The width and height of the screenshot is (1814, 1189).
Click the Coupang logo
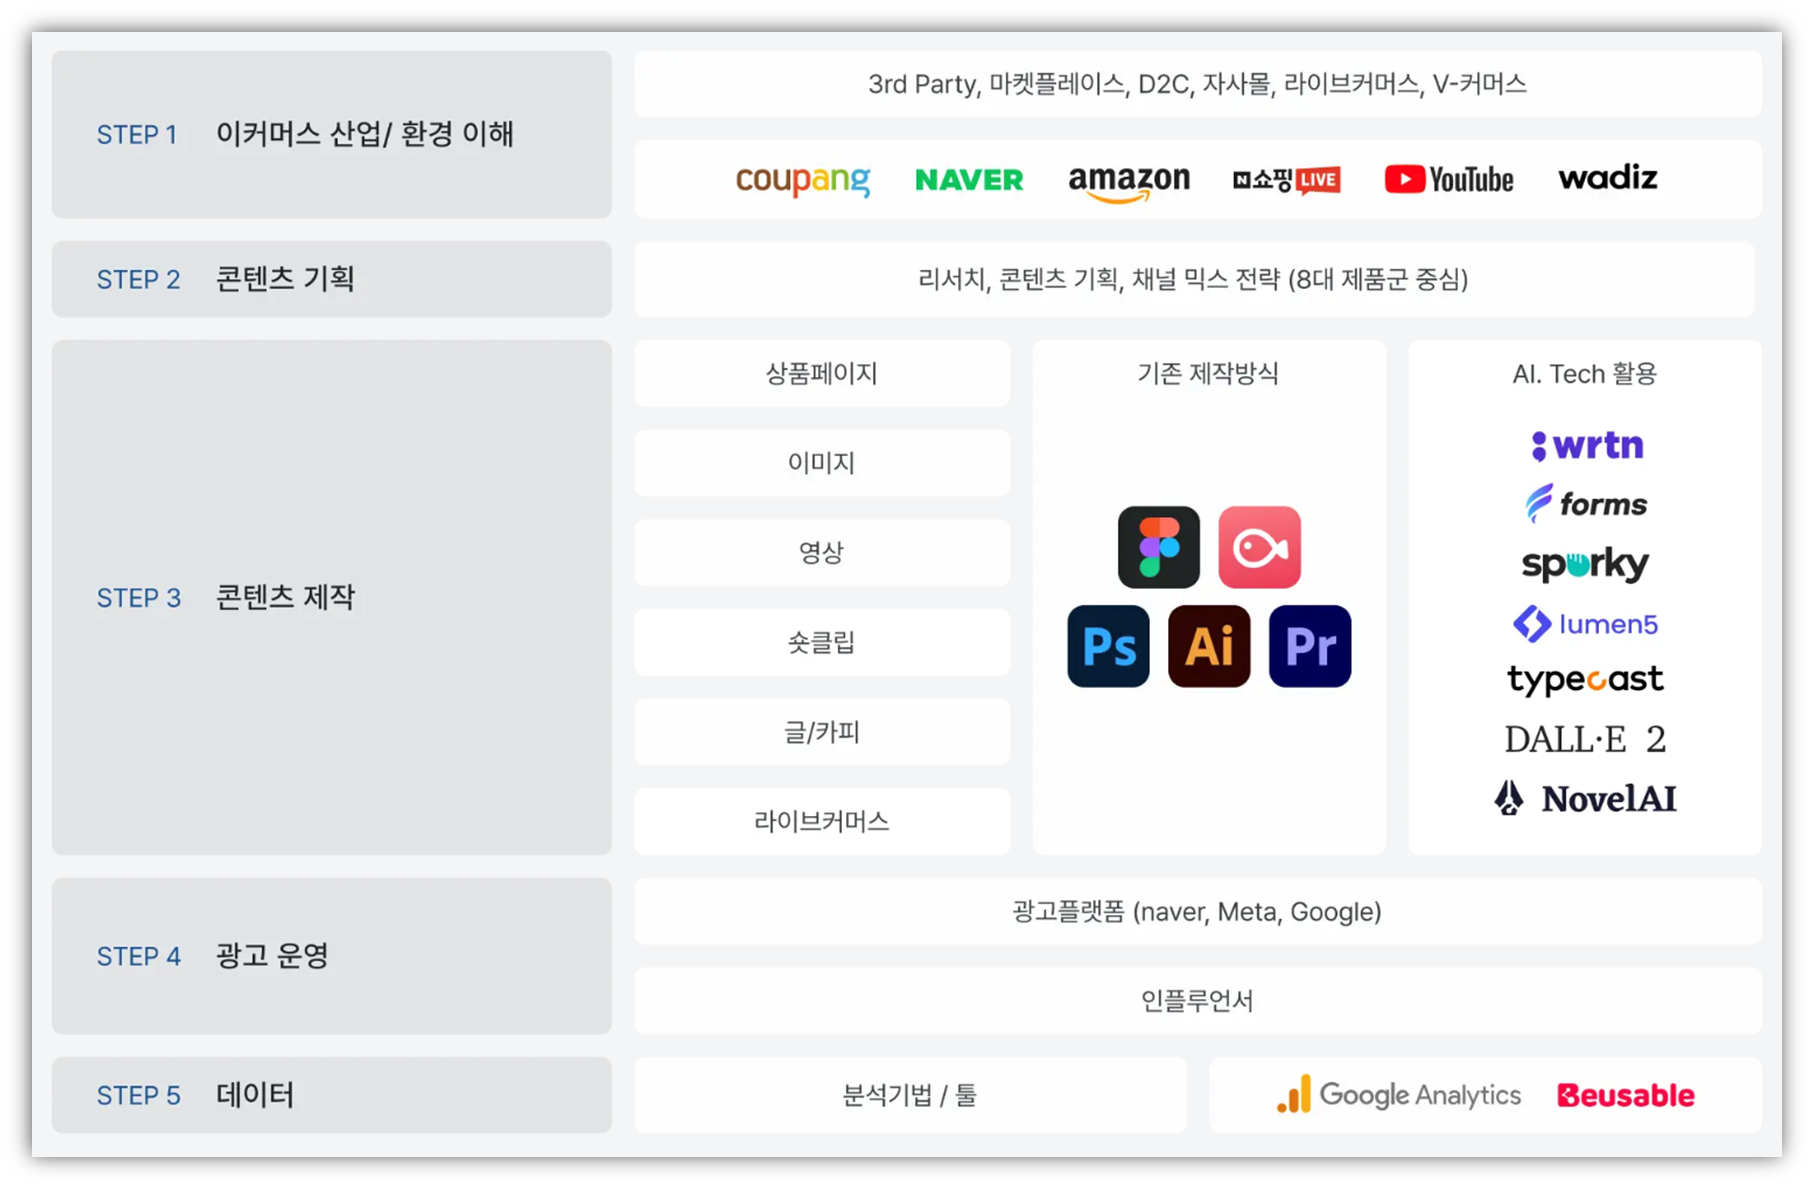(803, 180)
